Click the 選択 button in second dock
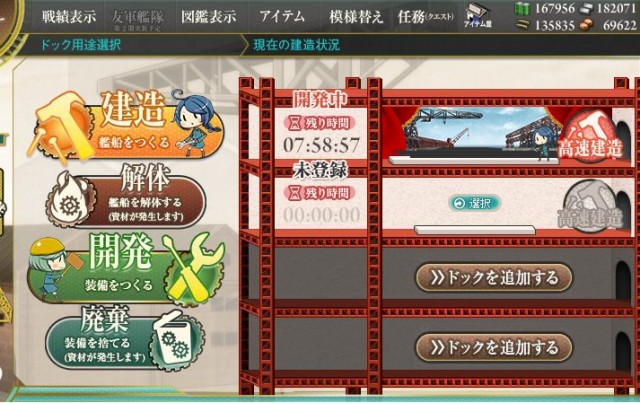640x403 pixels. coord(475,203)
